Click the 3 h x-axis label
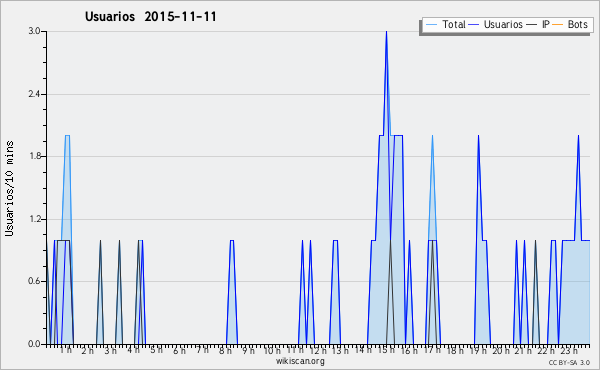600x370 pixels. [111, 350]
